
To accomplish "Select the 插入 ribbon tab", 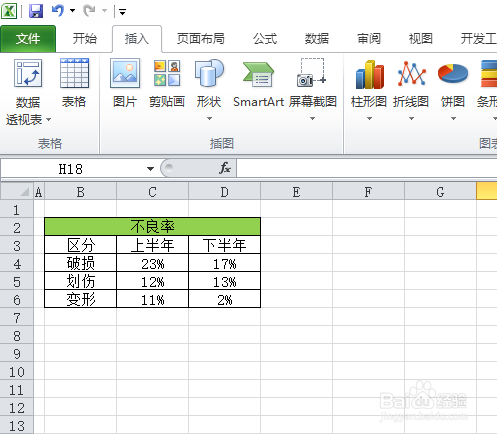I will point(137,39).
